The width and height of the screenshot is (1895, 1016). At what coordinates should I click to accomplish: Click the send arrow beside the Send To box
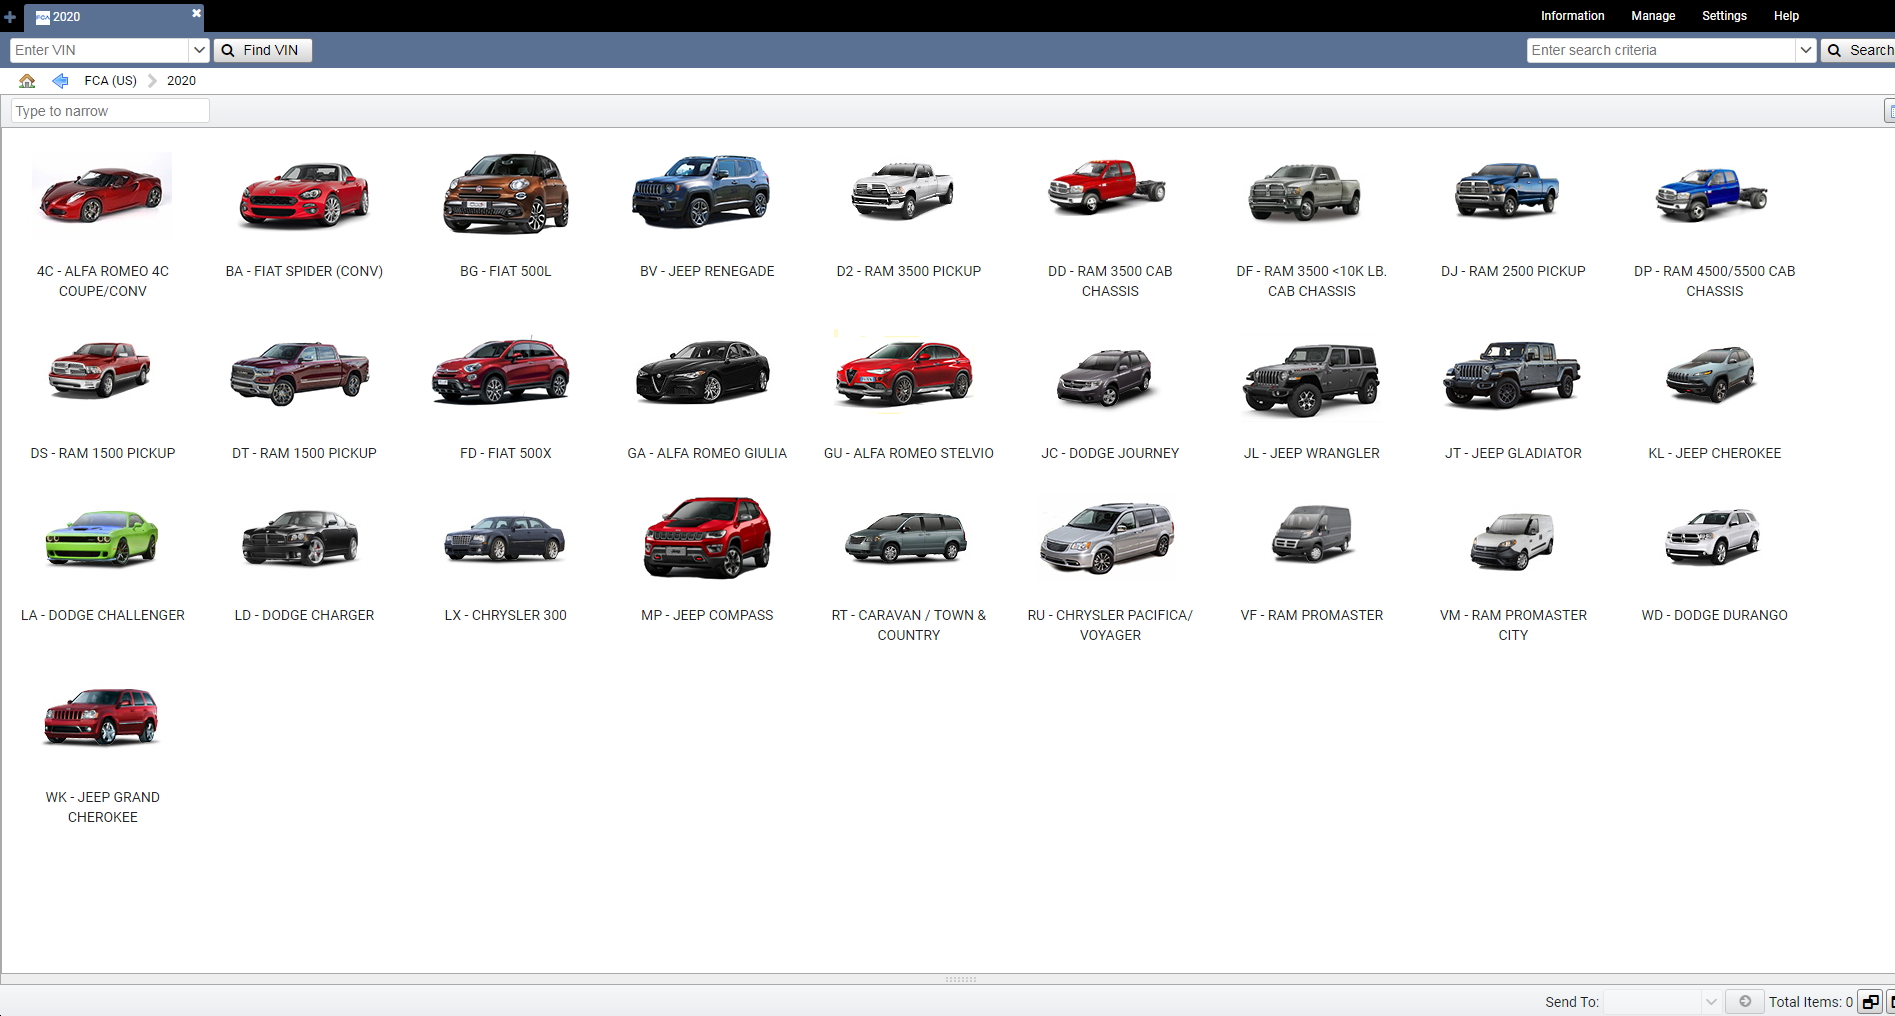(x=1745, y=1001)
